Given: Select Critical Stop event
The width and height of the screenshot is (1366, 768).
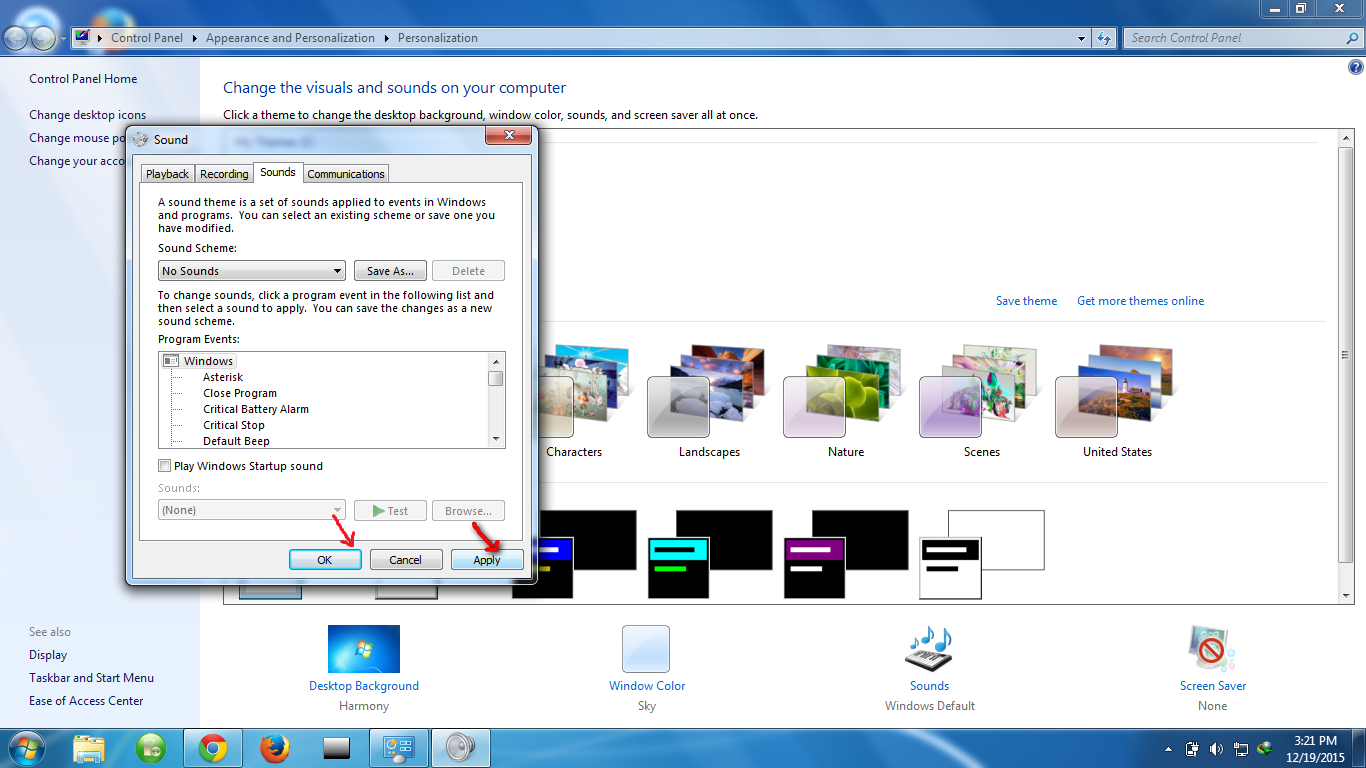Looking at the screenshot, I should point(234,425).
